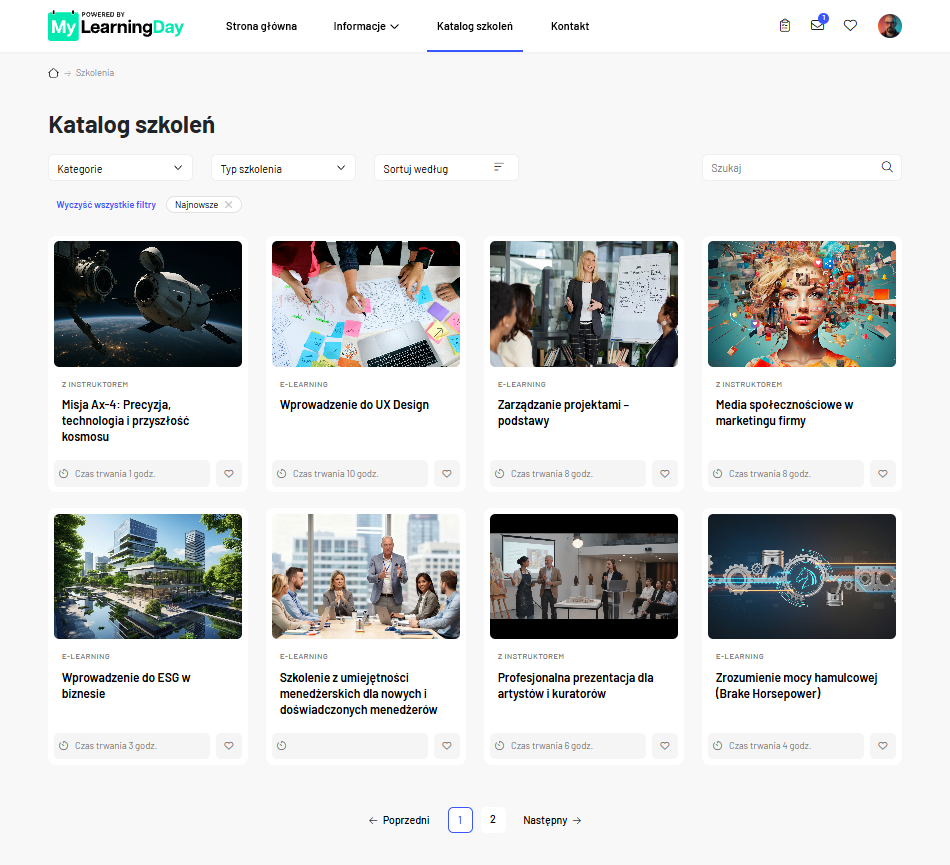Viewport: 950px width, 865px height.
Task: Click 'Czas trwania 3 godz.' duration text
Action: click(116, 746)
